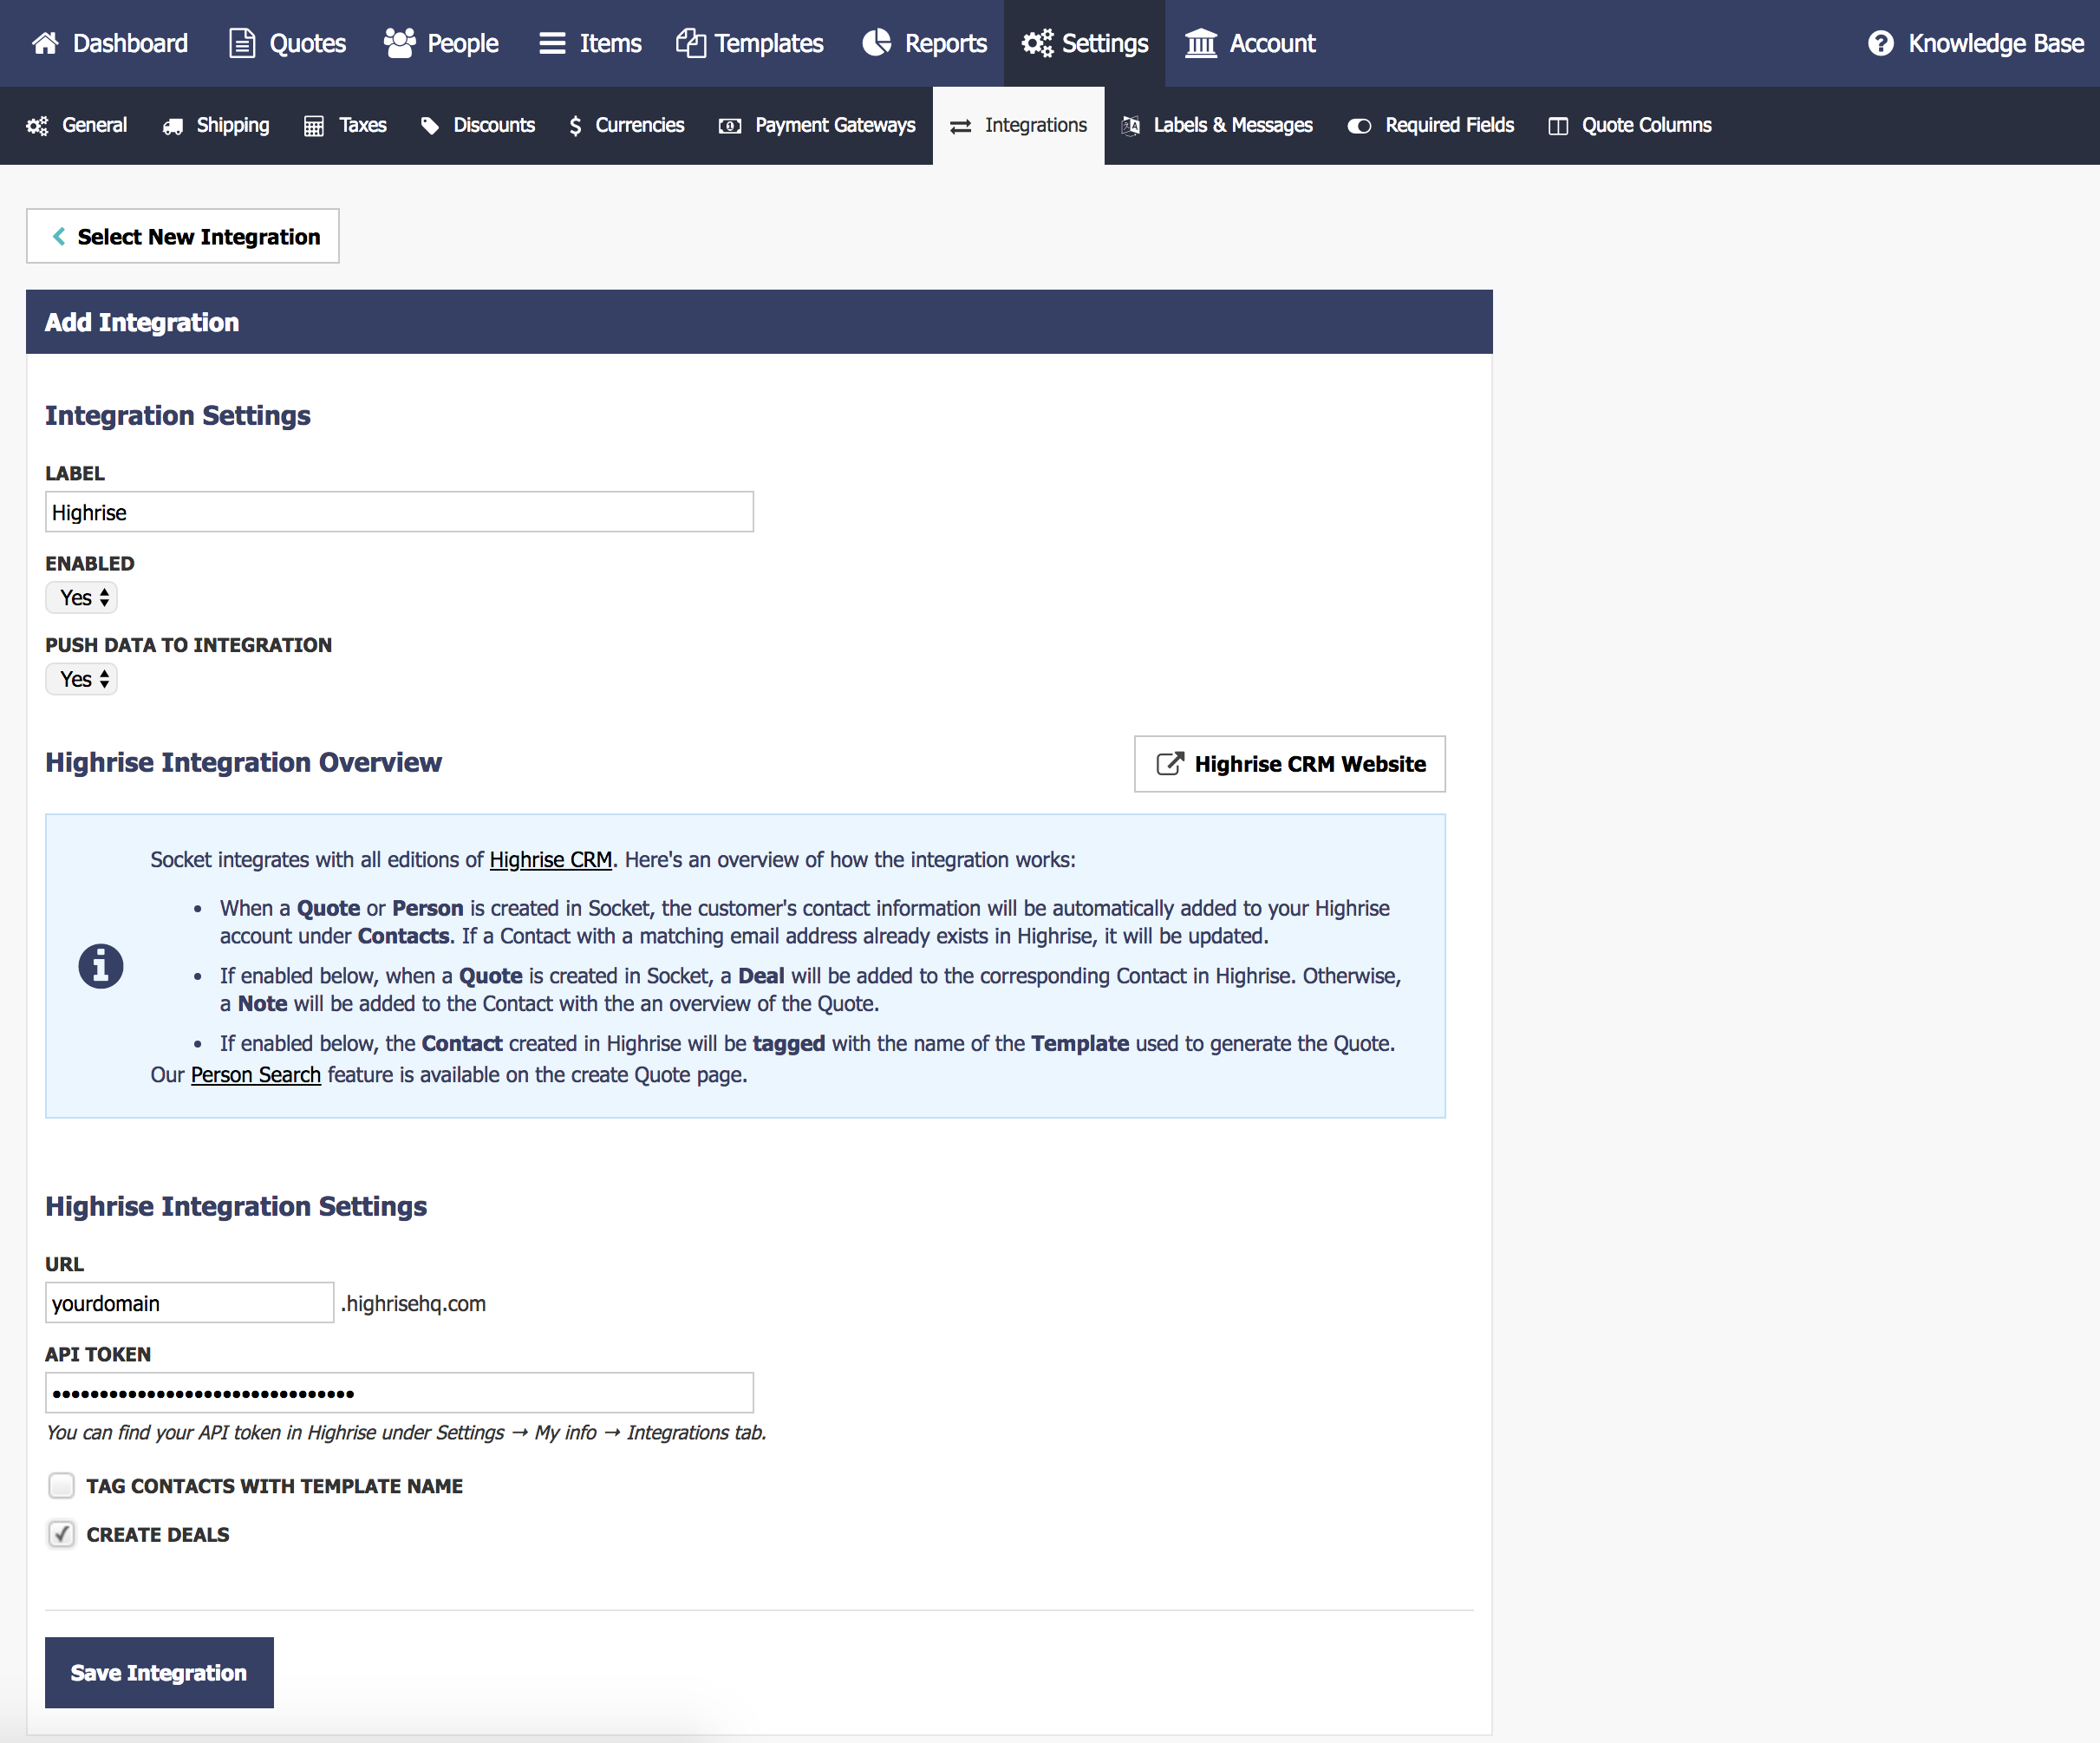Uncheck the Create Deals checkbox

click(62, 1534)
